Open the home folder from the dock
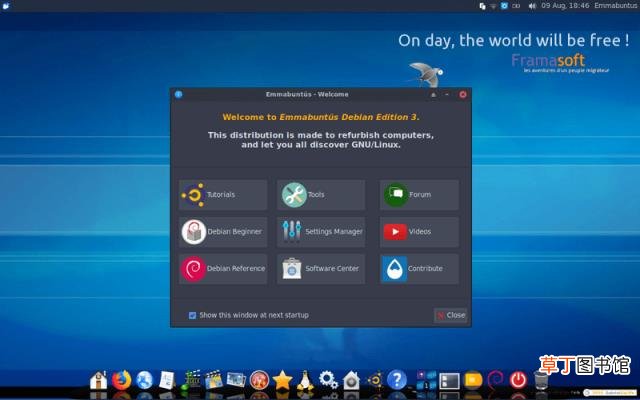 click(x=98, y=380)
